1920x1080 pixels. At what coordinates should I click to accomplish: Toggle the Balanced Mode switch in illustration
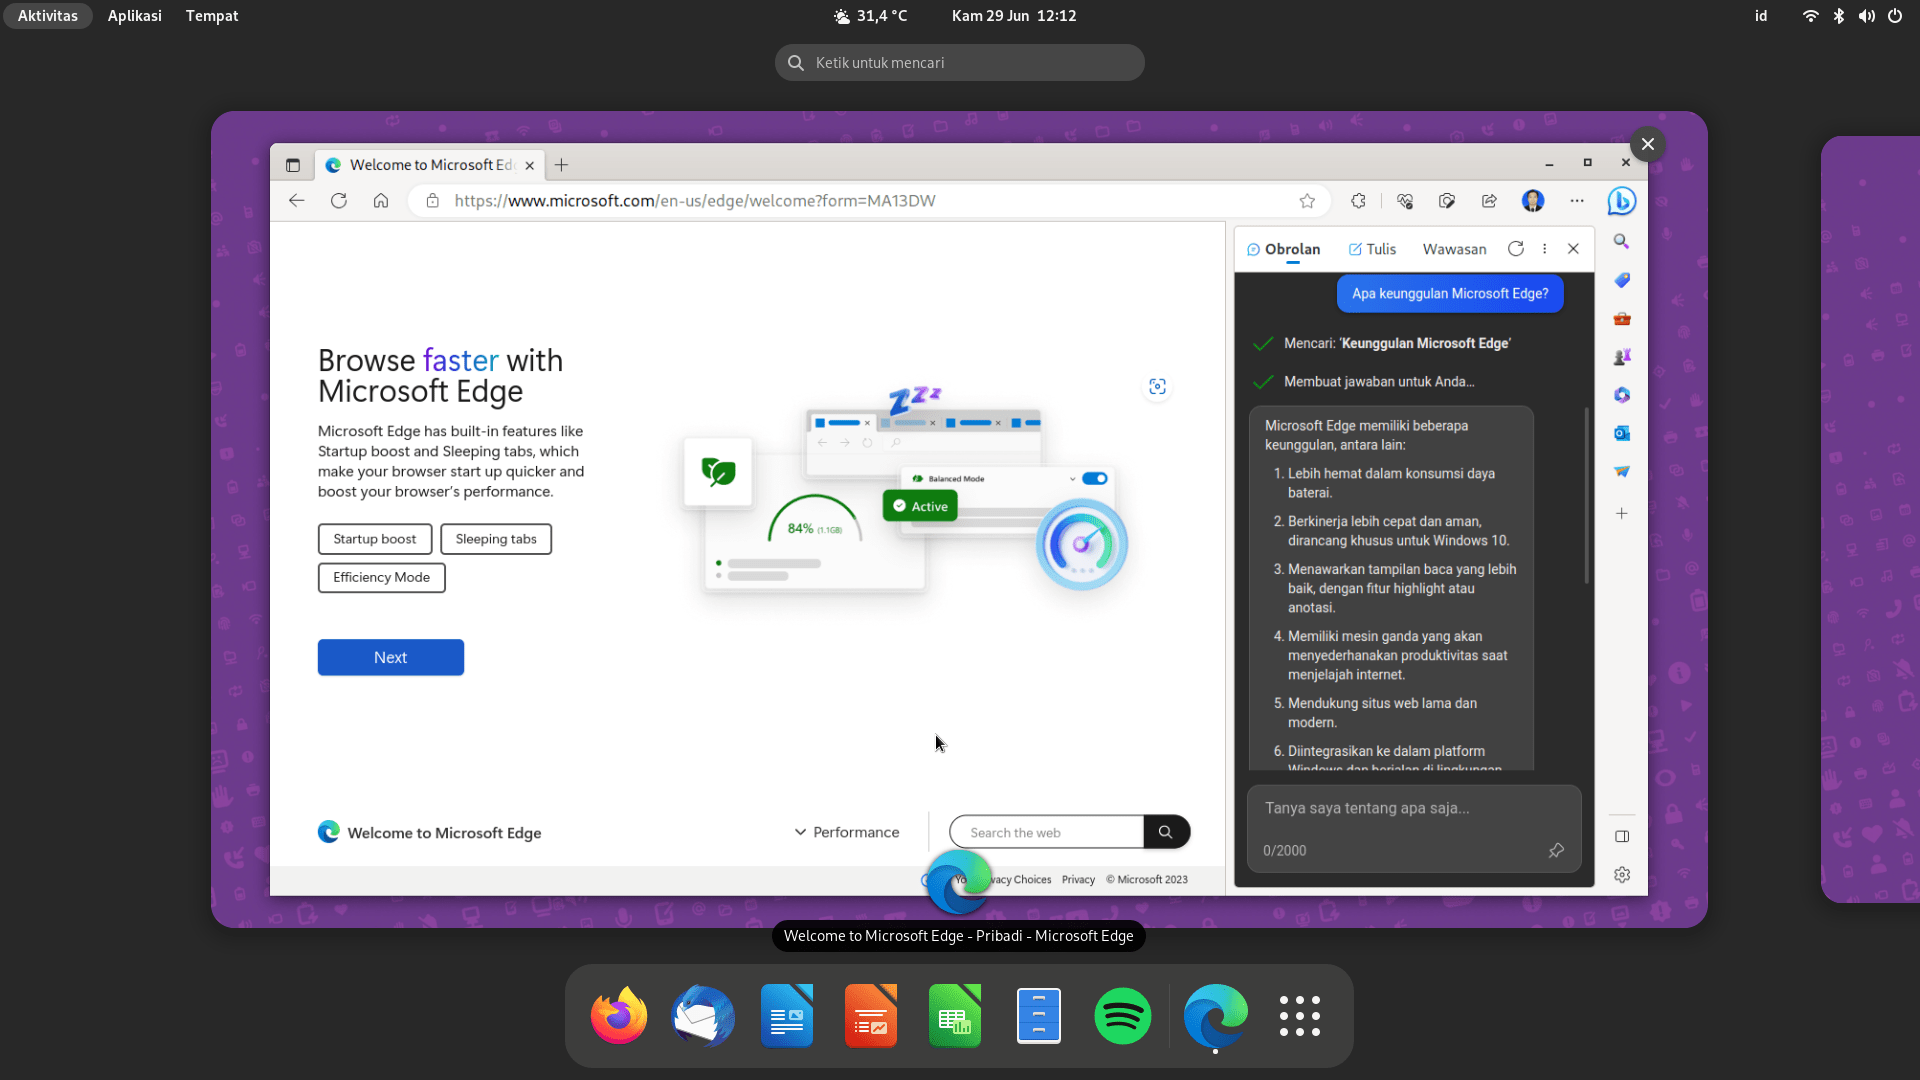(1095, 479)
